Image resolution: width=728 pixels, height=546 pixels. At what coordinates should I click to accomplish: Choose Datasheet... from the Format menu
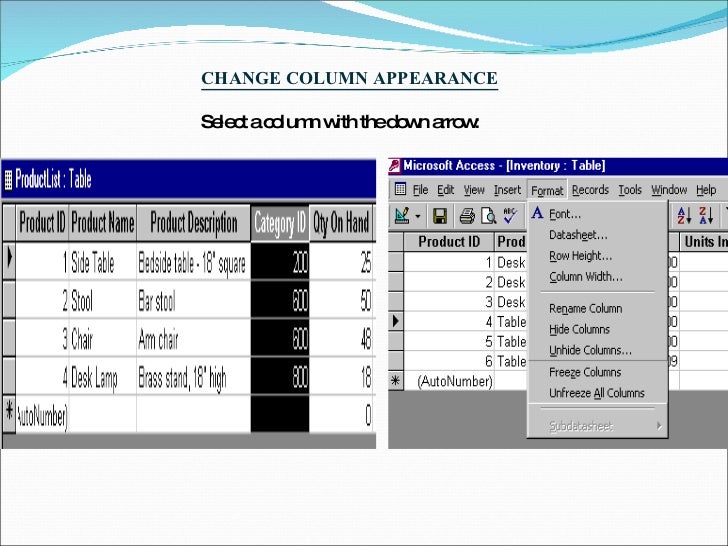(597, 235)
